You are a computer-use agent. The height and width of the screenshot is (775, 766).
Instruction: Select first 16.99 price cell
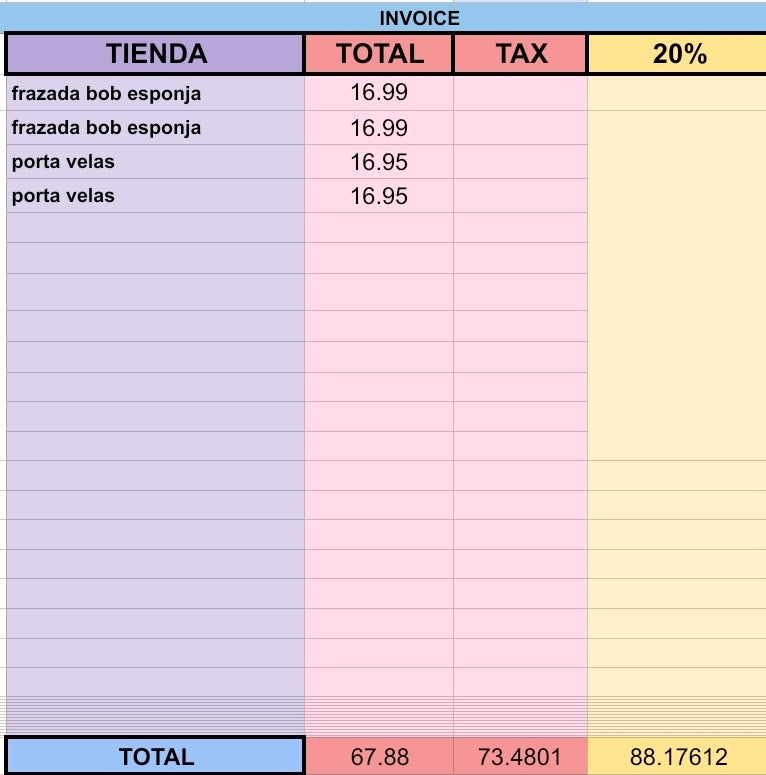pyautogui.click(x=379, y=93)
